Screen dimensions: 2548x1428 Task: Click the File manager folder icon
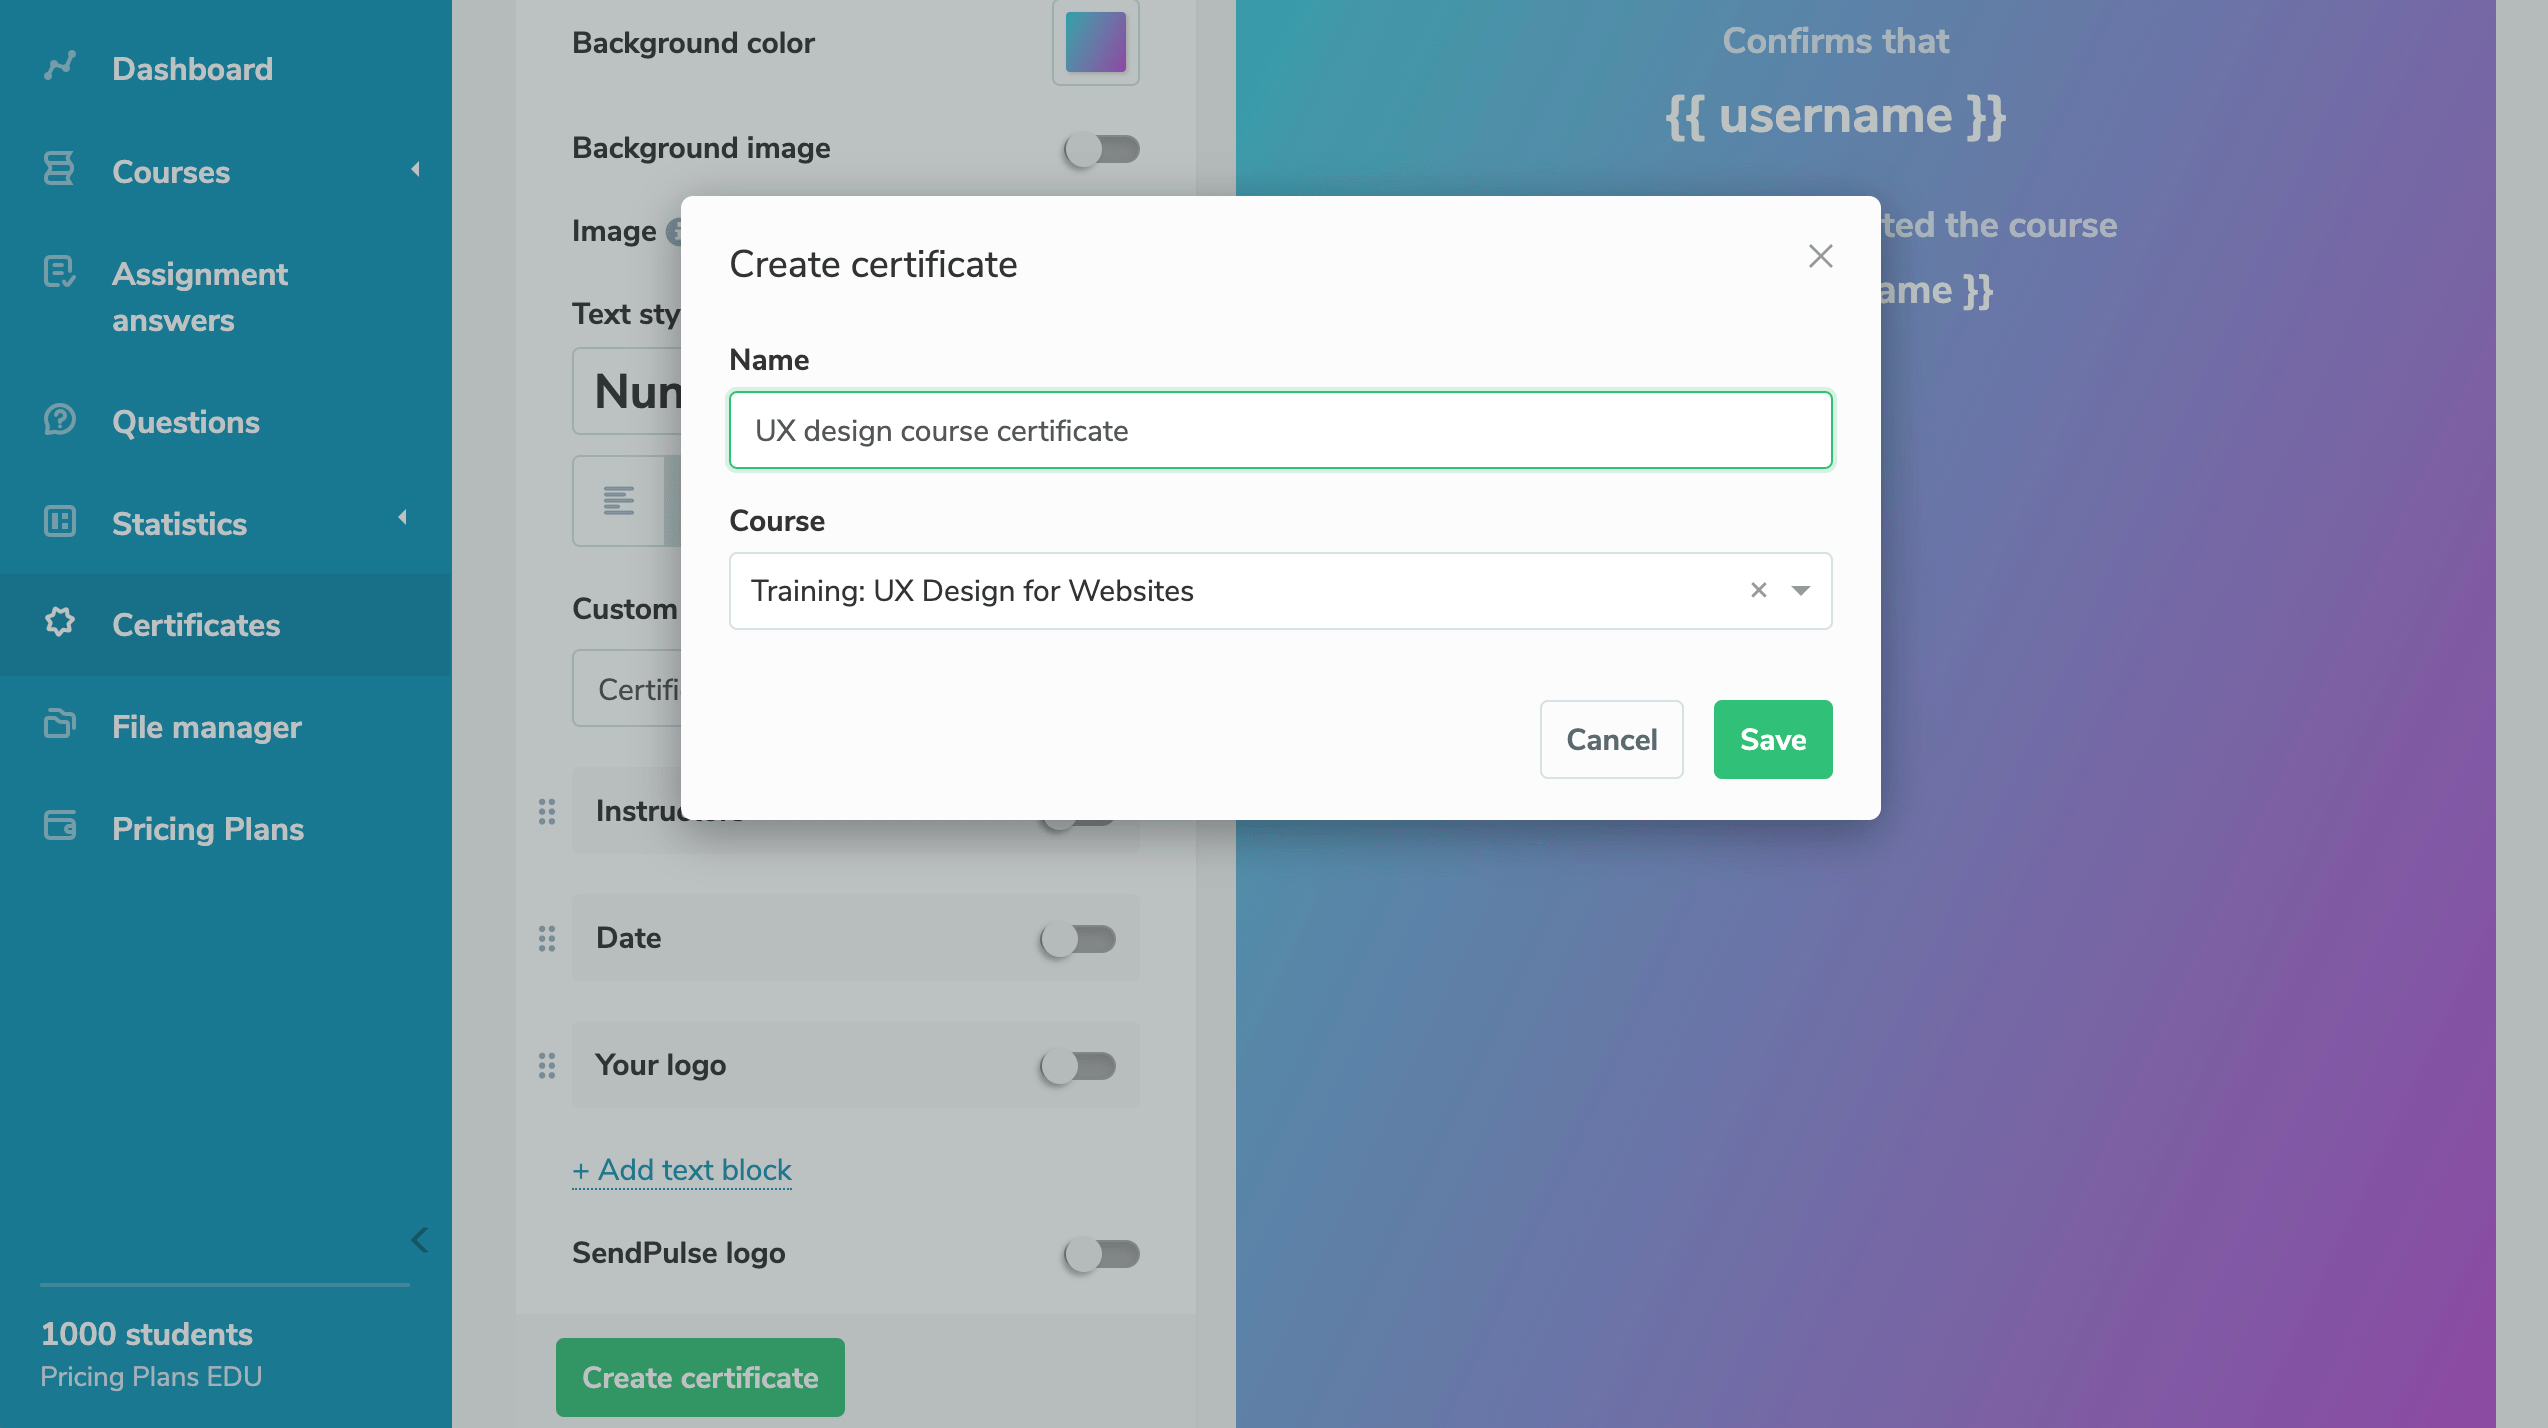pos(59,724)
